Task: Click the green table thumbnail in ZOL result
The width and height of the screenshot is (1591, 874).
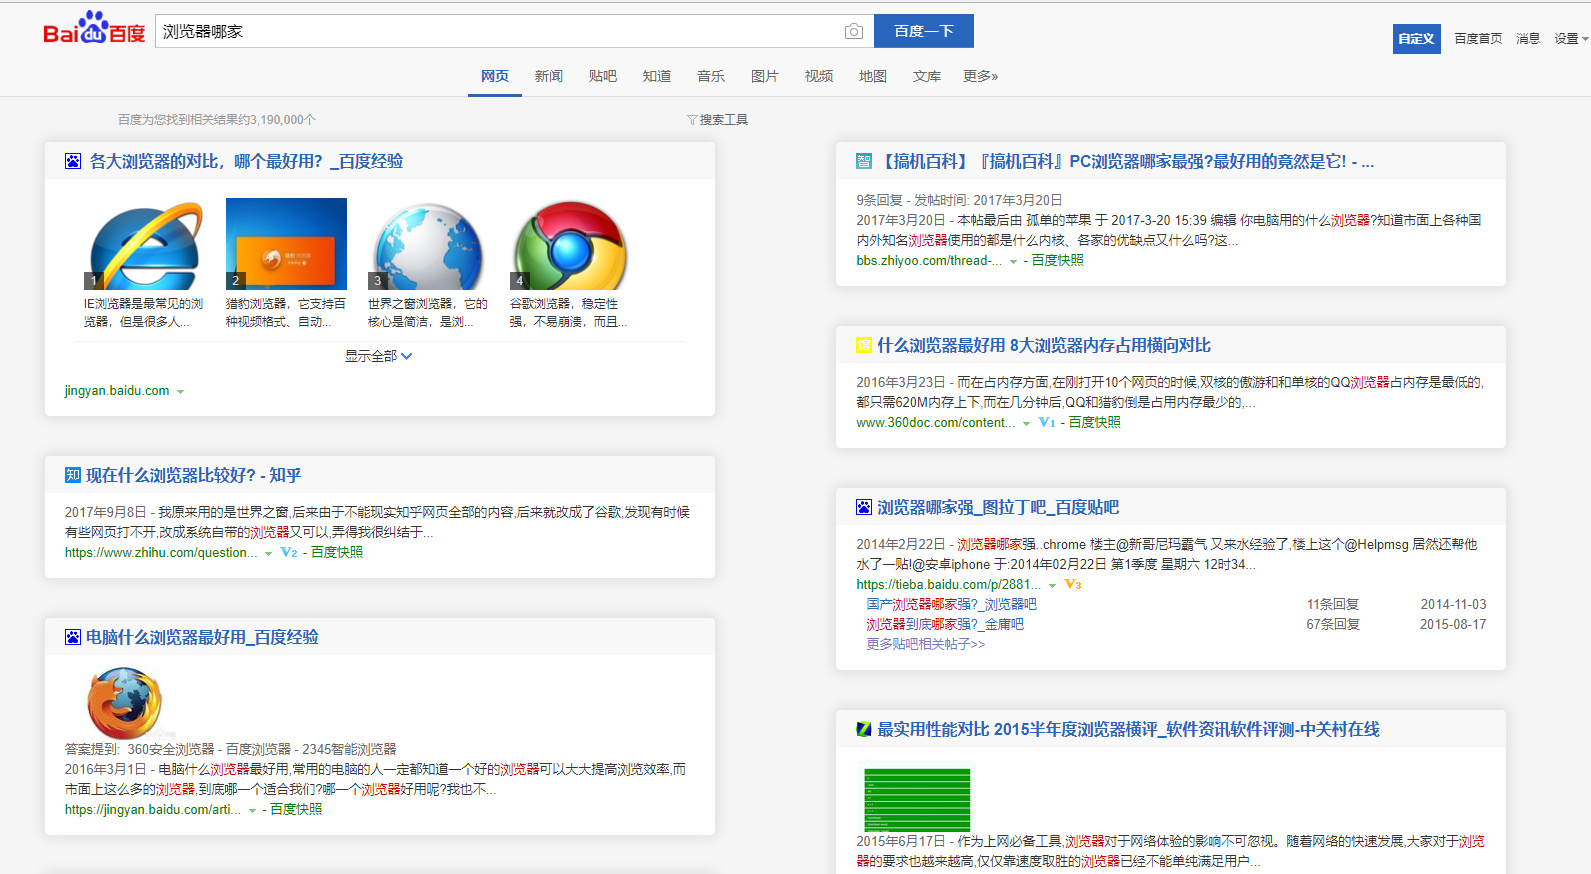Action: pos(916,798)
